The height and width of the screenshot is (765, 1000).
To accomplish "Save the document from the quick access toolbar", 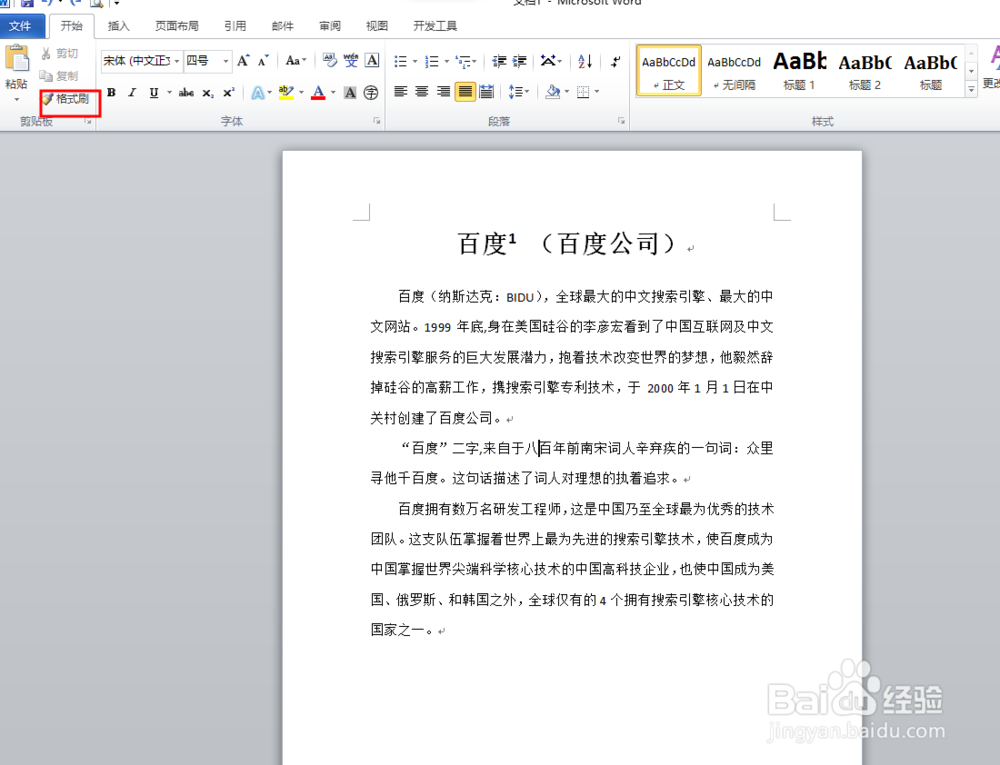I will point(27,3).
